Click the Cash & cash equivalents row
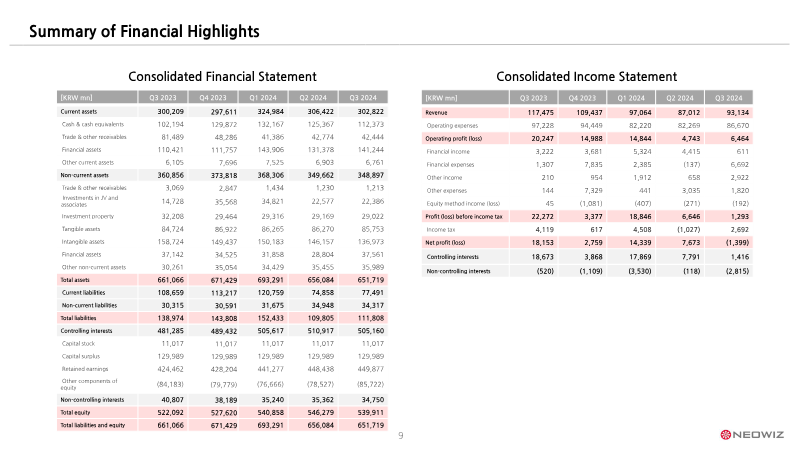 pos(94,123)
